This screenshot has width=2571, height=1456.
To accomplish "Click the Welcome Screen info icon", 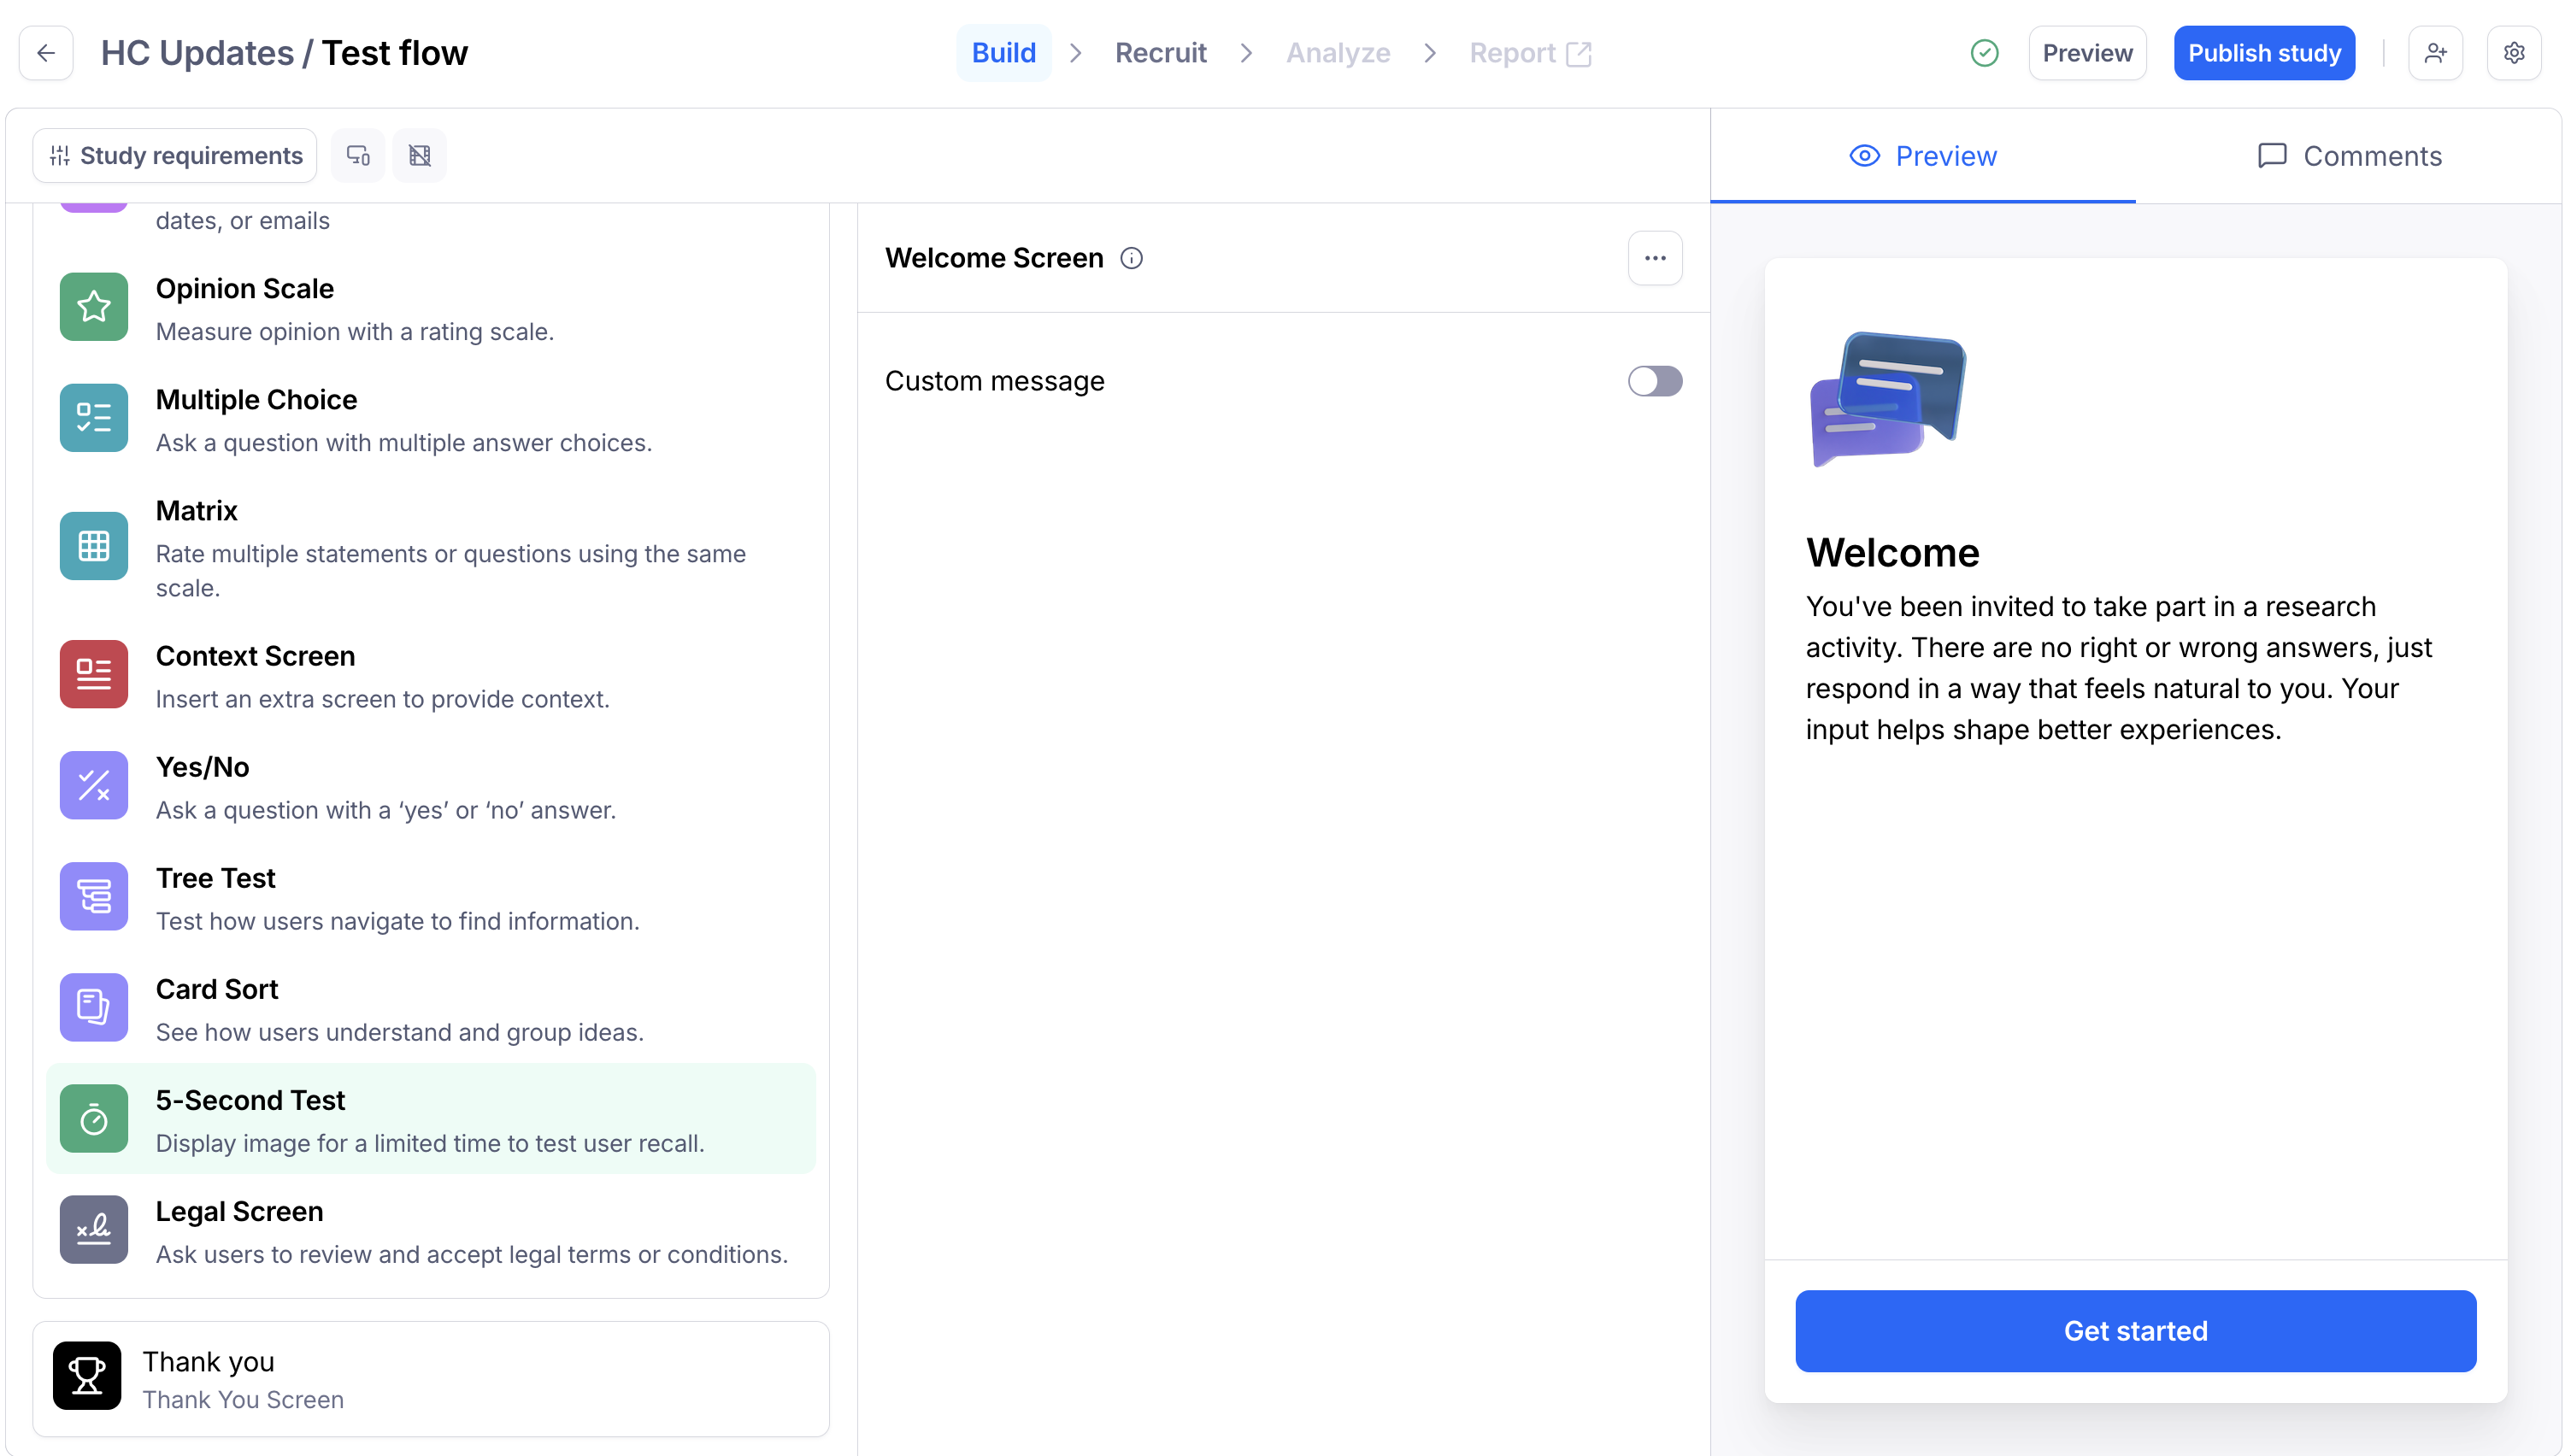I will (x=1131, y=258).
